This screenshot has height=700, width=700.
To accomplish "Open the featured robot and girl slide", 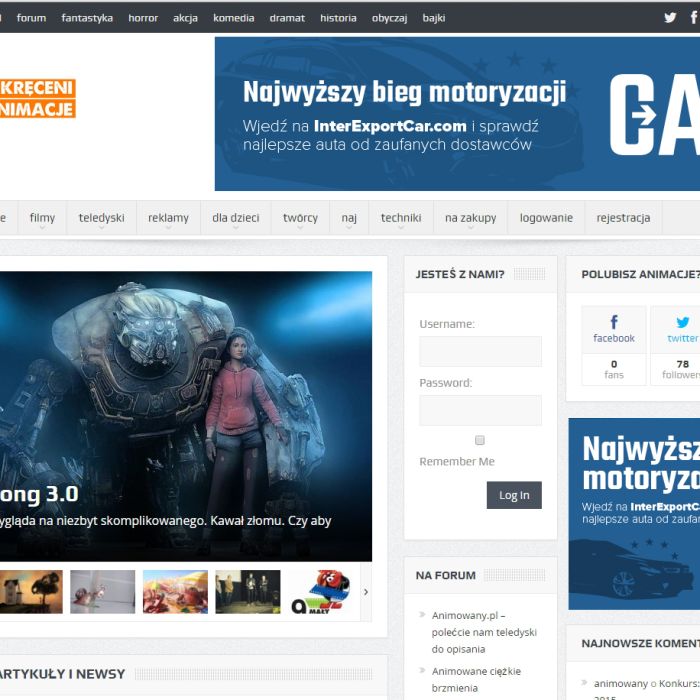I will (186, 416).
